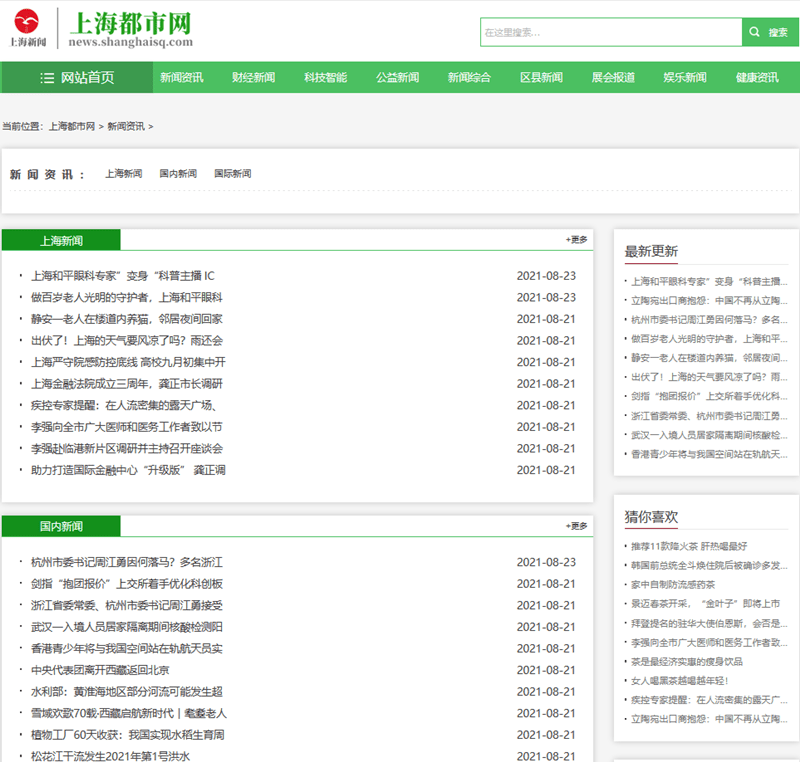
Task: Open 推荐11款降火茶 in 猜你喜欢
Action: pyautogui.click(x=688, y=546)
